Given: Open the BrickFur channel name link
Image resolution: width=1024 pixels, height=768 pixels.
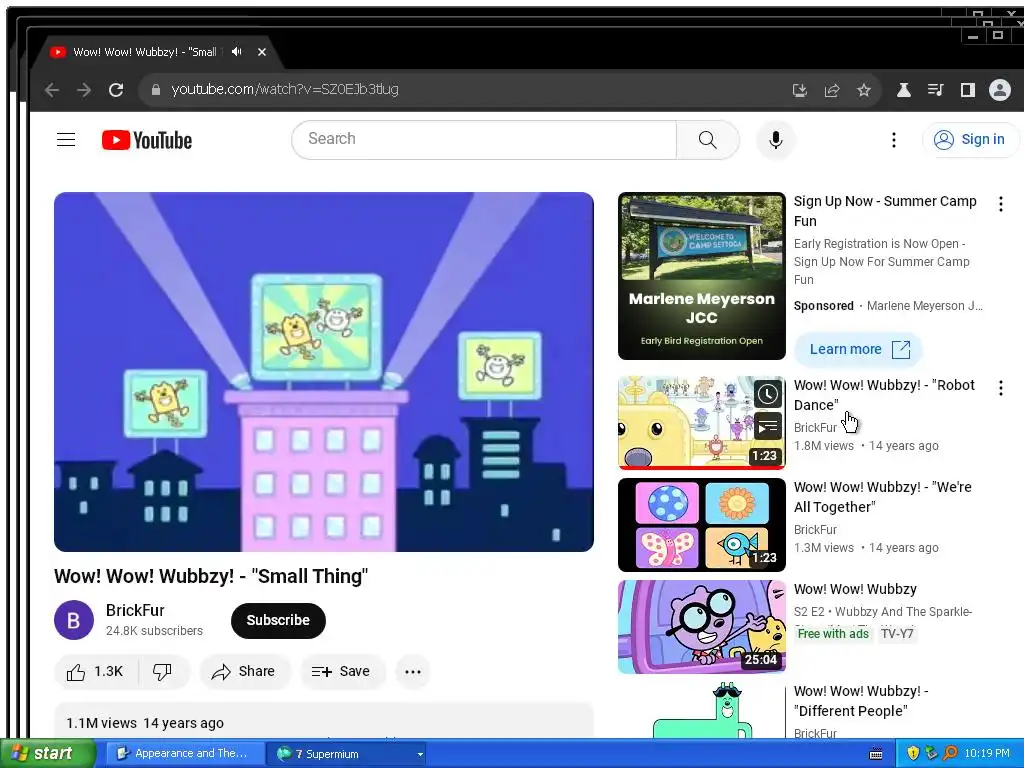Looking at the screenshot, I should [135, 611].
